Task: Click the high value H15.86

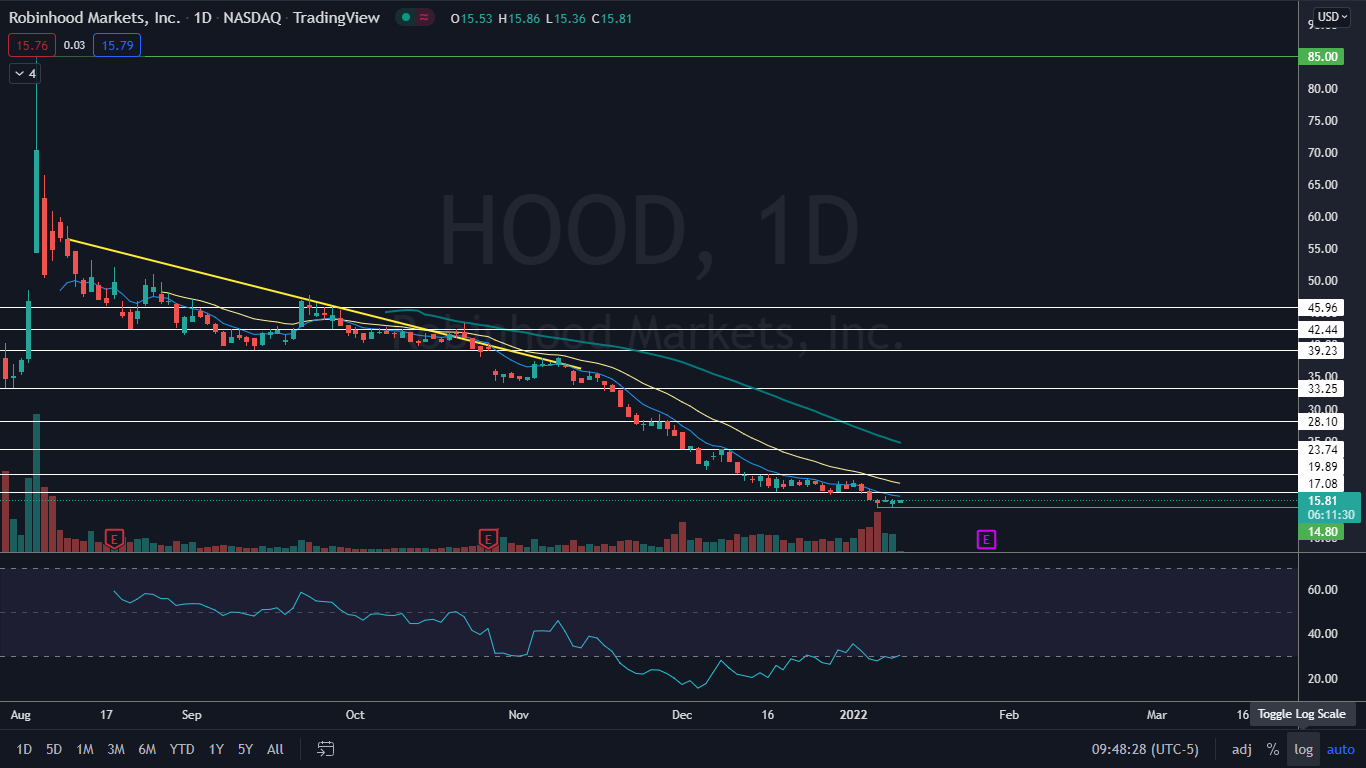Action: coord(519,18)
